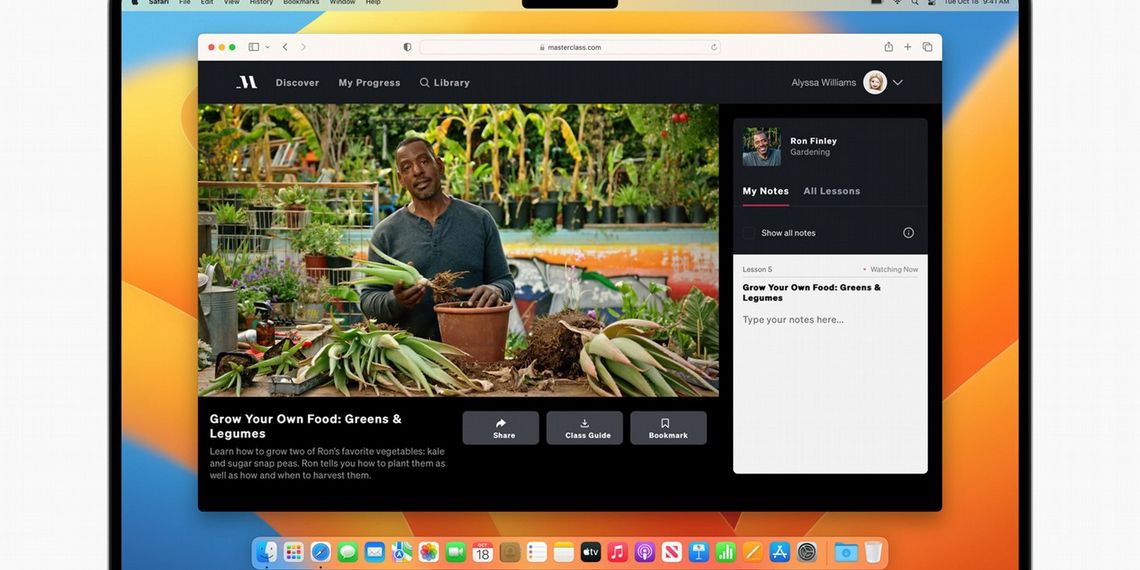
Task: Open the Library search
Action: tap(445, 83)
